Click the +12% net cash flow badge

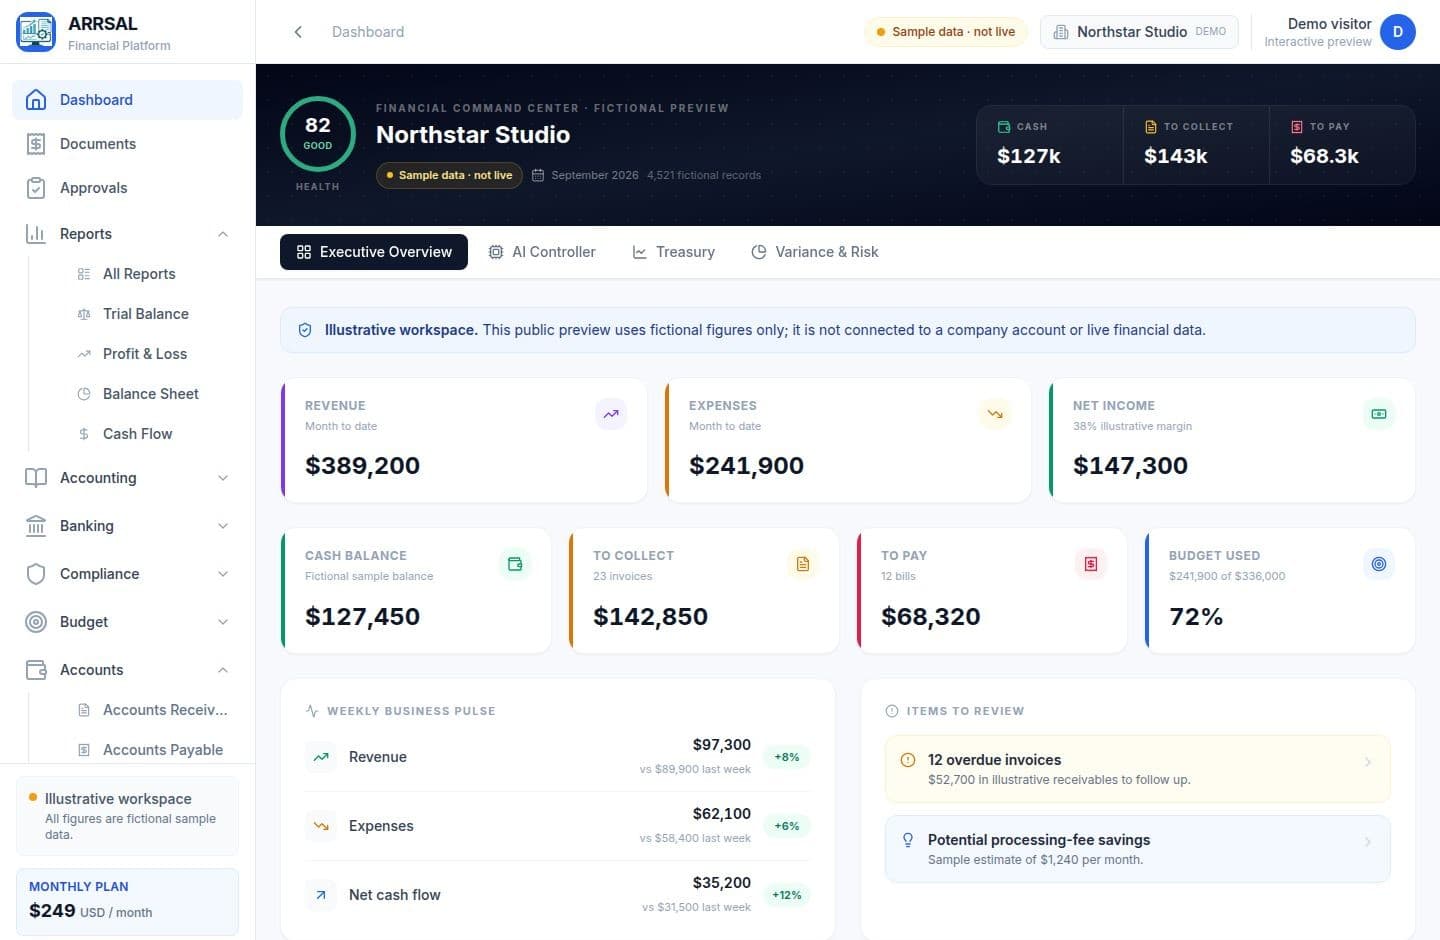787,895
